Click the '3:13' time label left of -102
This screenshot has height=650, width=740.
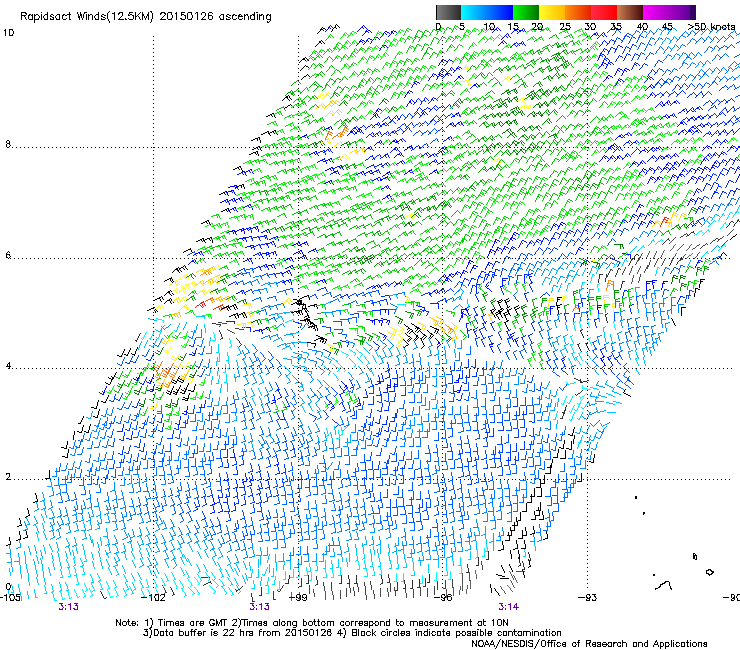pyautogui.click(x=68, y=607)
